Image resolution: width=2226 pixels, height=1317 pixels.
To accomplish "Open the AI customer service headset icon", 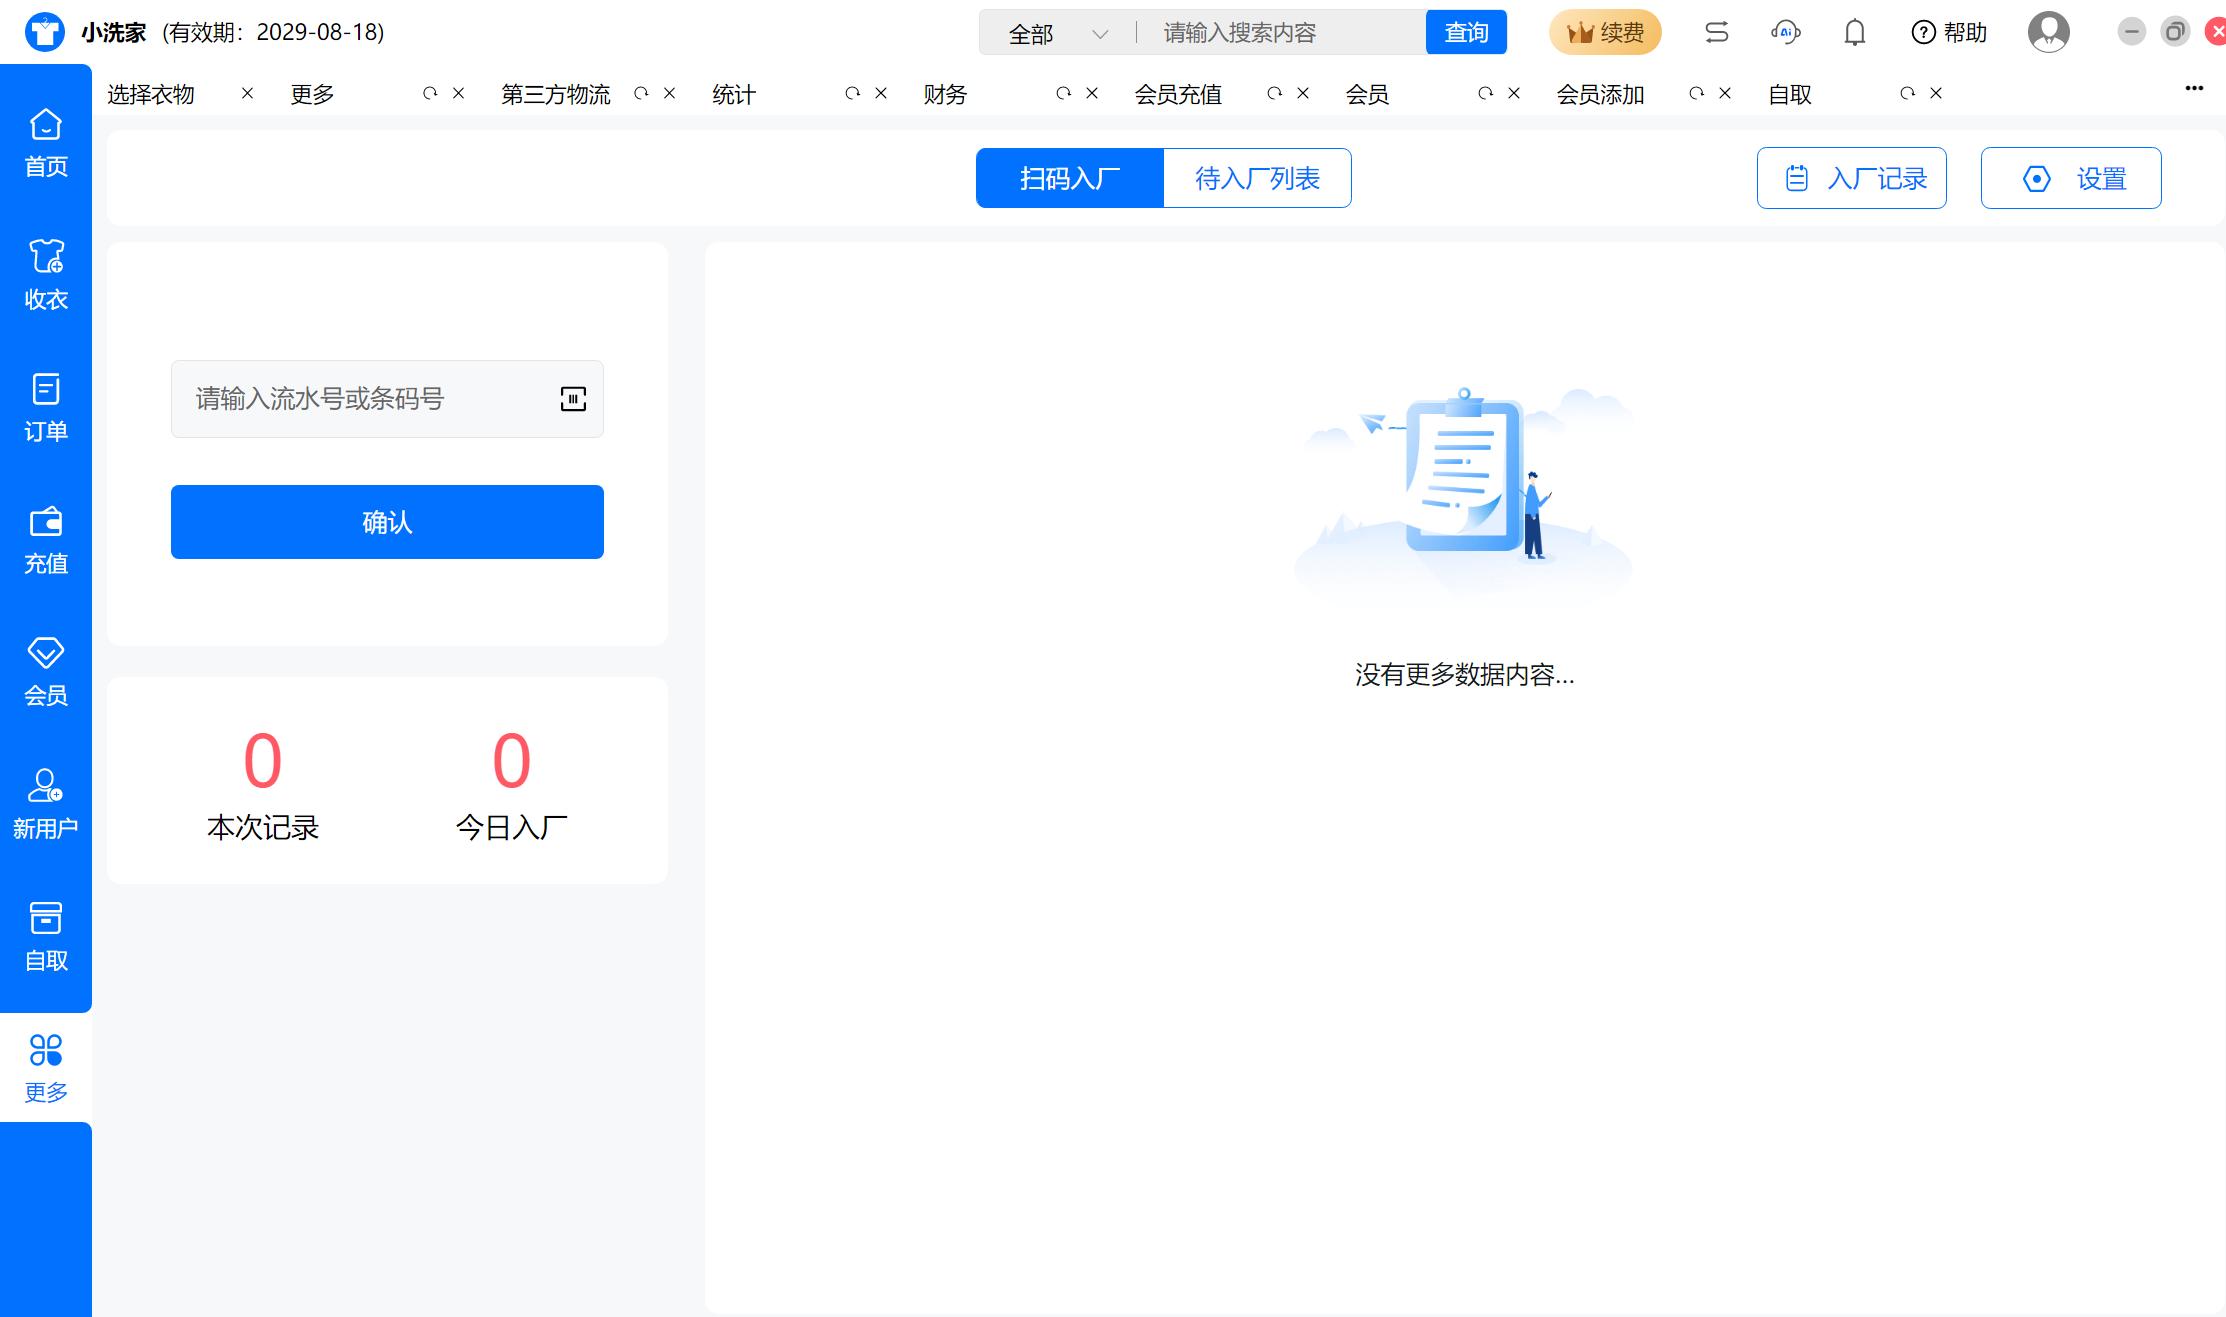I will click(x=1785, y=33).
